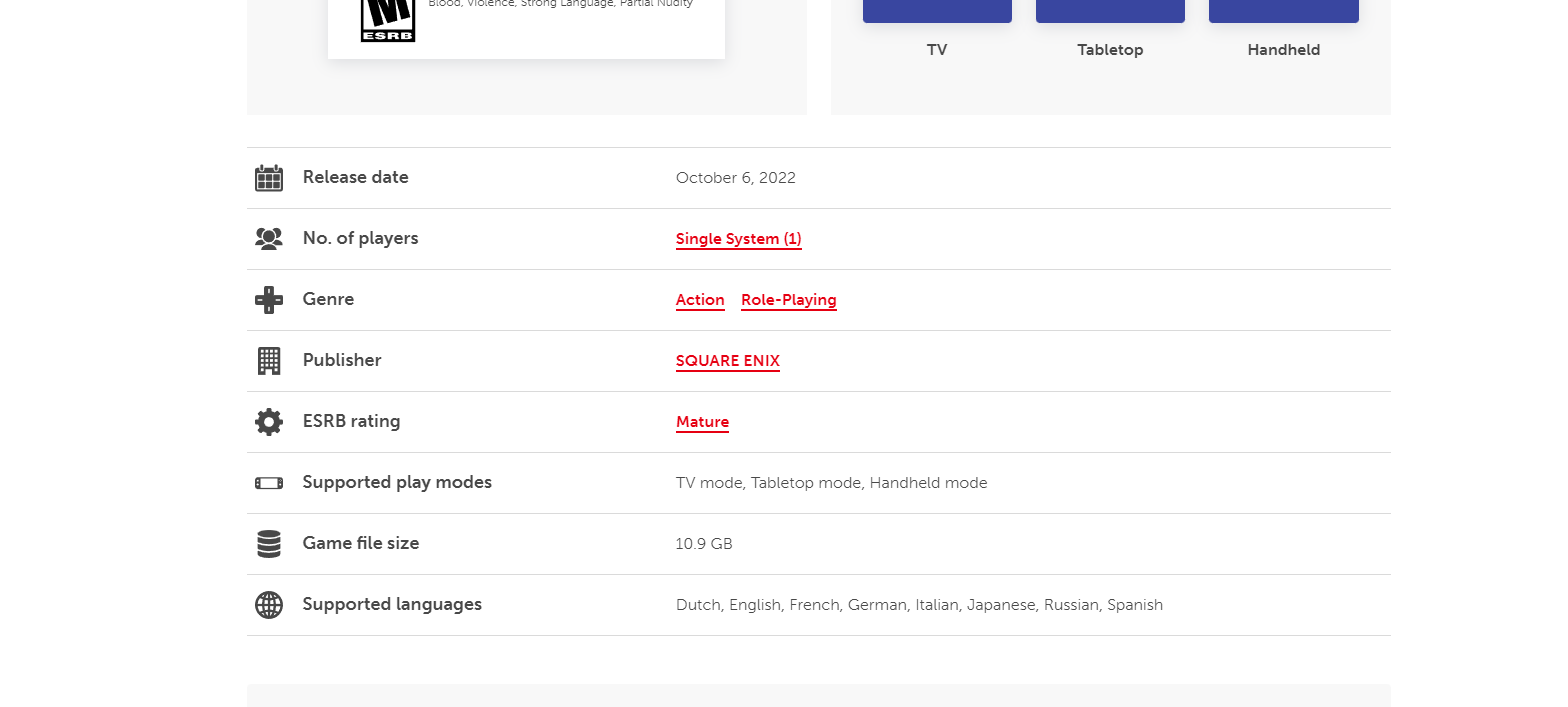
Task: Click the players group icon
Action: coord(269,239)
